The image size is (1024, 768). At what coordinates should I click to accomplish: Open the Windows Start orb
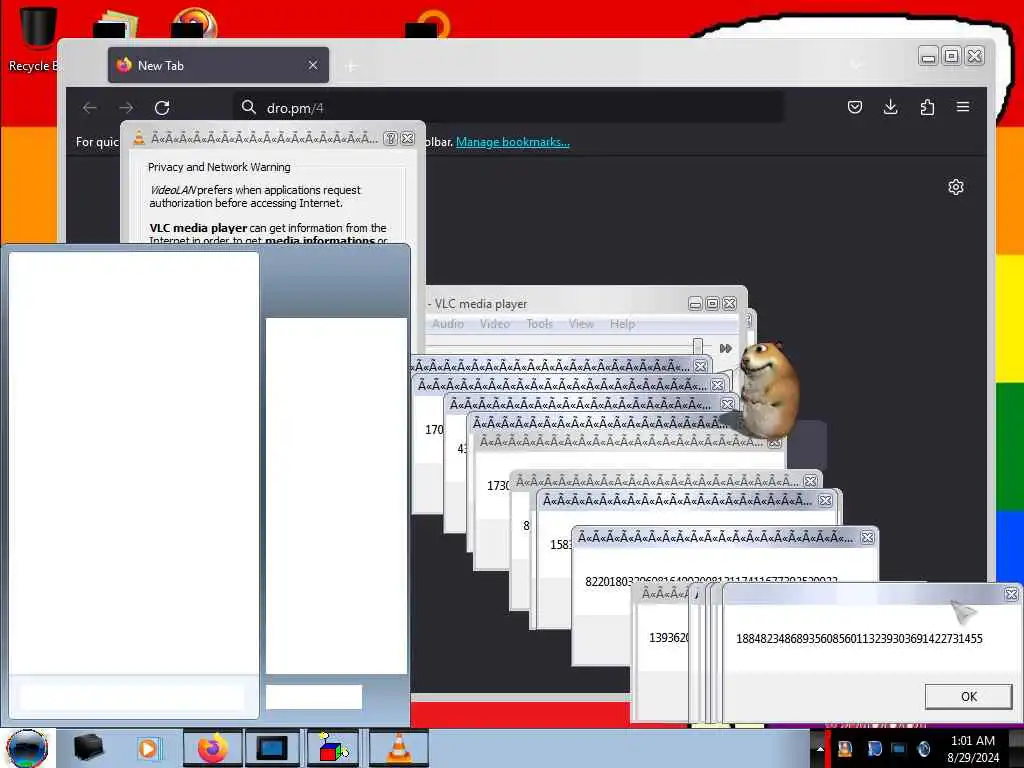tap(27, 748)
